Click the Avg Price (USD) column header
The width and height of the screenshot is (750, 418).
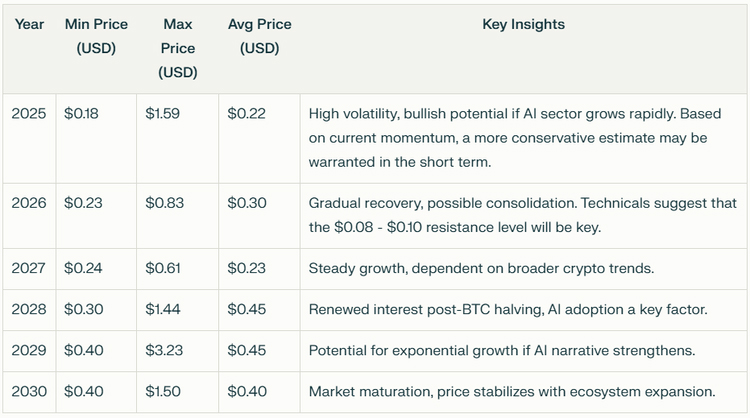(x=259, y=36)
